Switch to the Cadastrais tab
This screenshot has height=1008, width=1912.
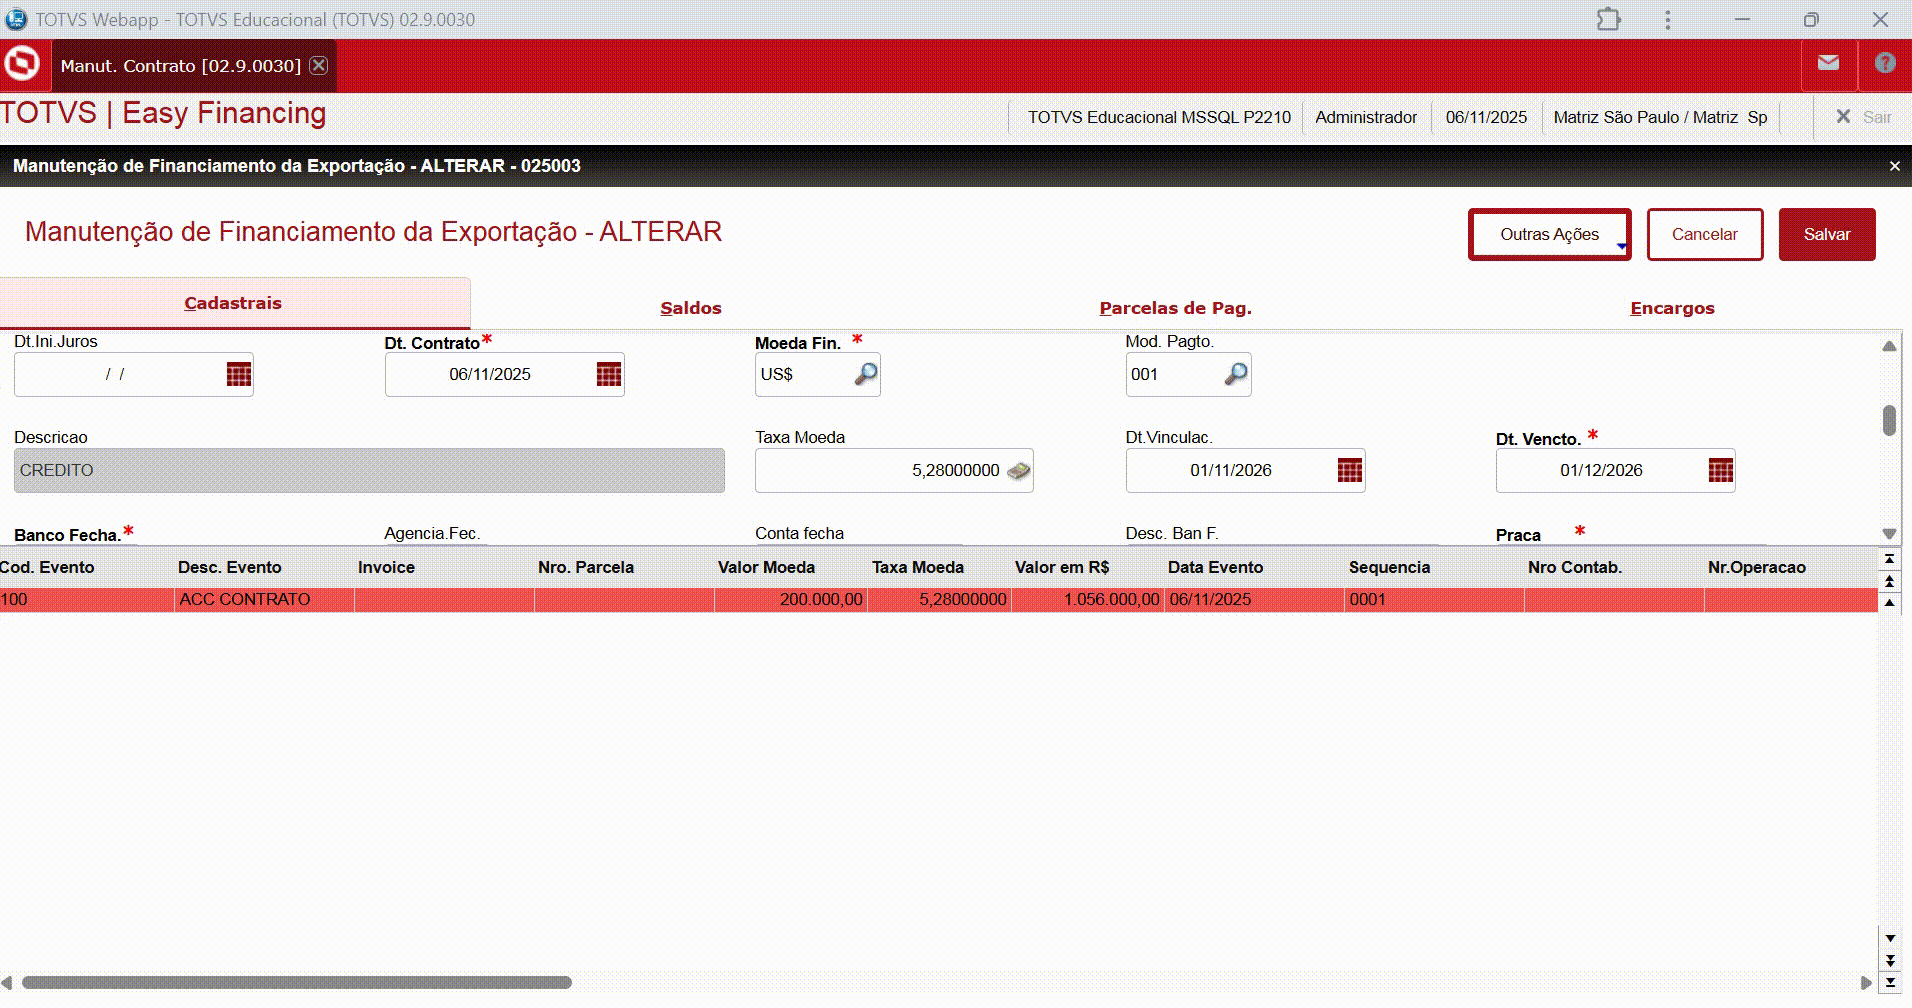tap(233, 303)
